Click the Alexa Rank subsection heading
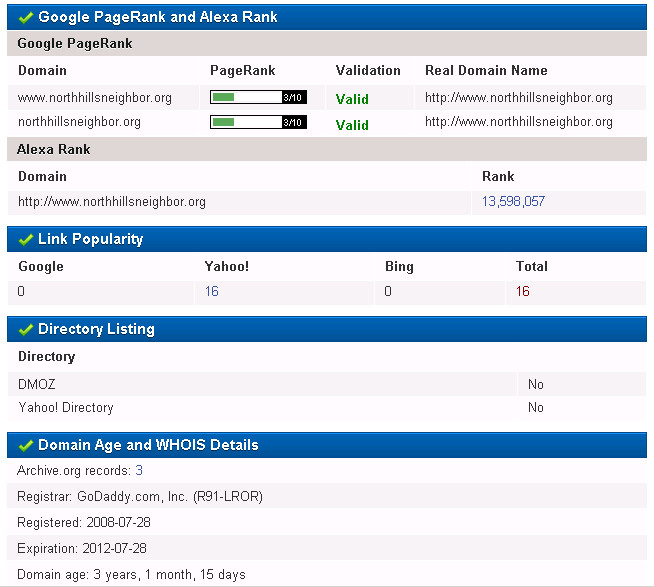 [54, 149]
